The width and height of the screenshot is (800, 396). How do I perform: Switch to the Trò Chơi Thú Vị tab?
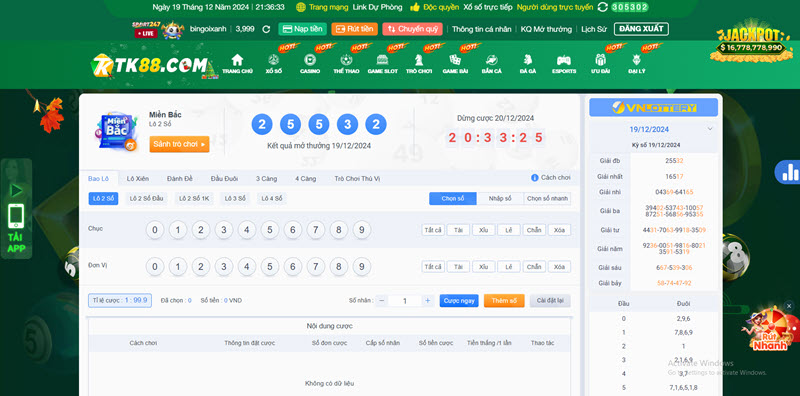tap(357, 179)
